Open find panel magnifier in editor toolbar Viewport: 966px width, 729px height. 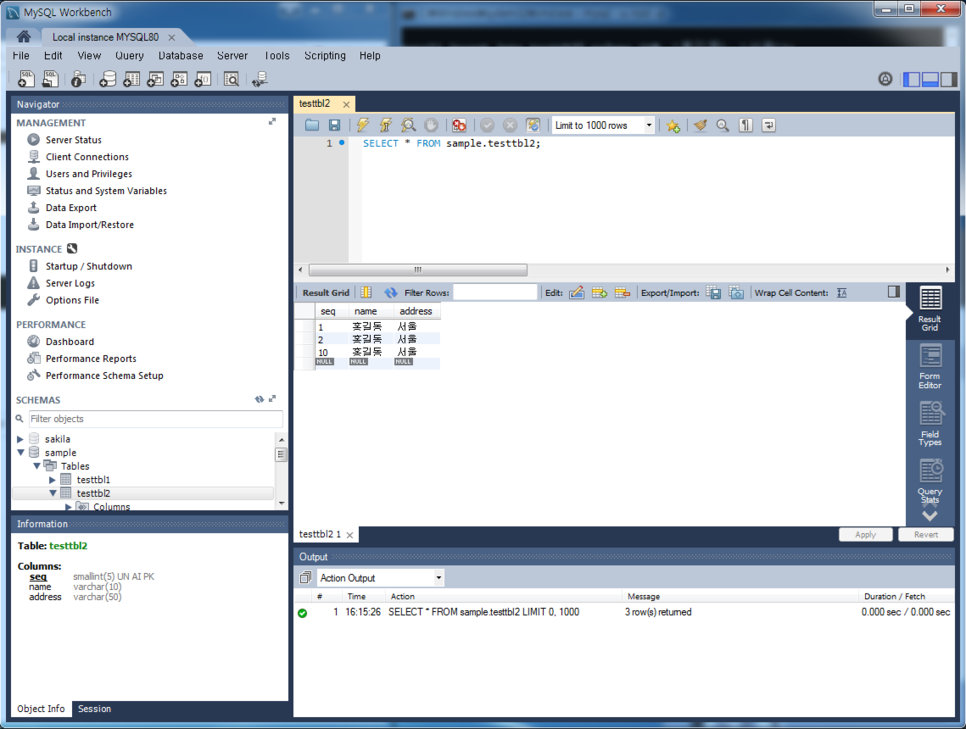coord(723,125)
